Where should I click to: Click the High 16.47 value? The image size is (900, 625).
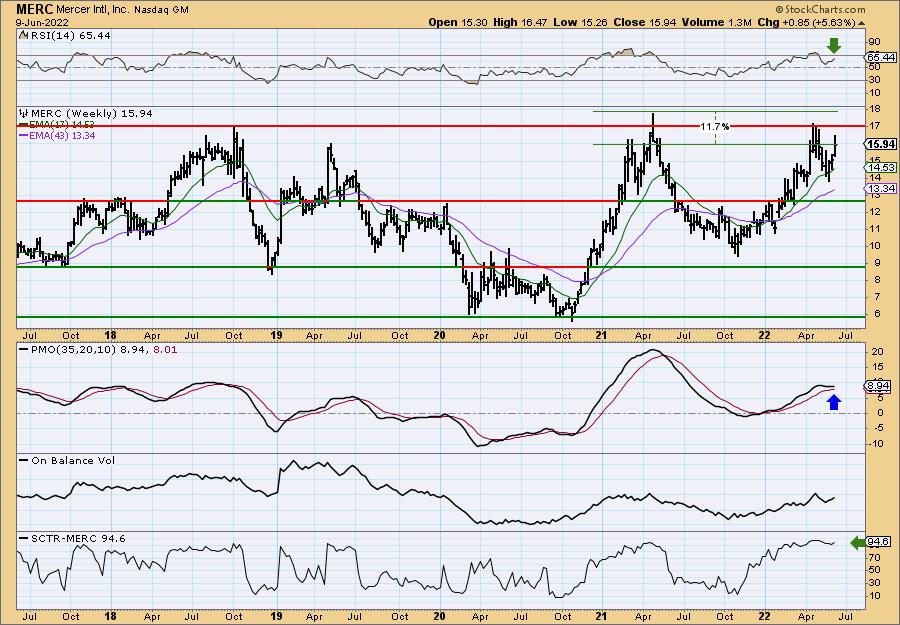tap(521, 22)
